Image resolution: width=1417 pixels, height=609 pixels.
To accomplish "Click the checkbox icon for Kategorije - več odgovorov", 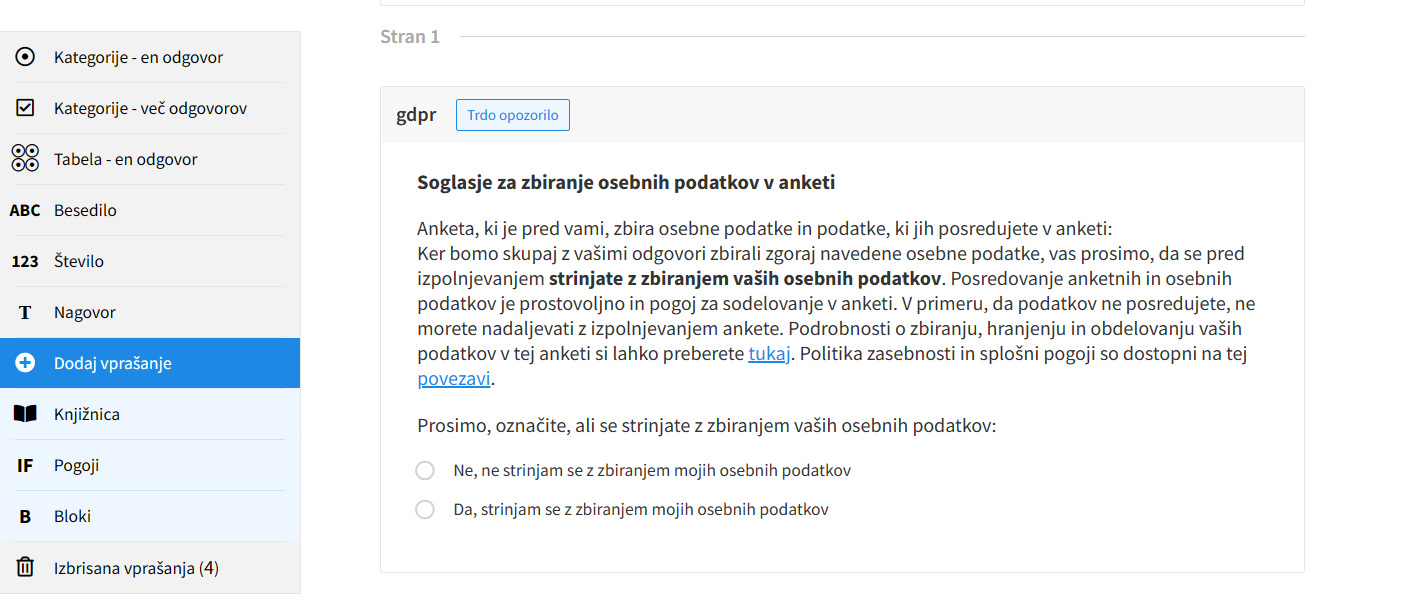I will coord(26,108).
